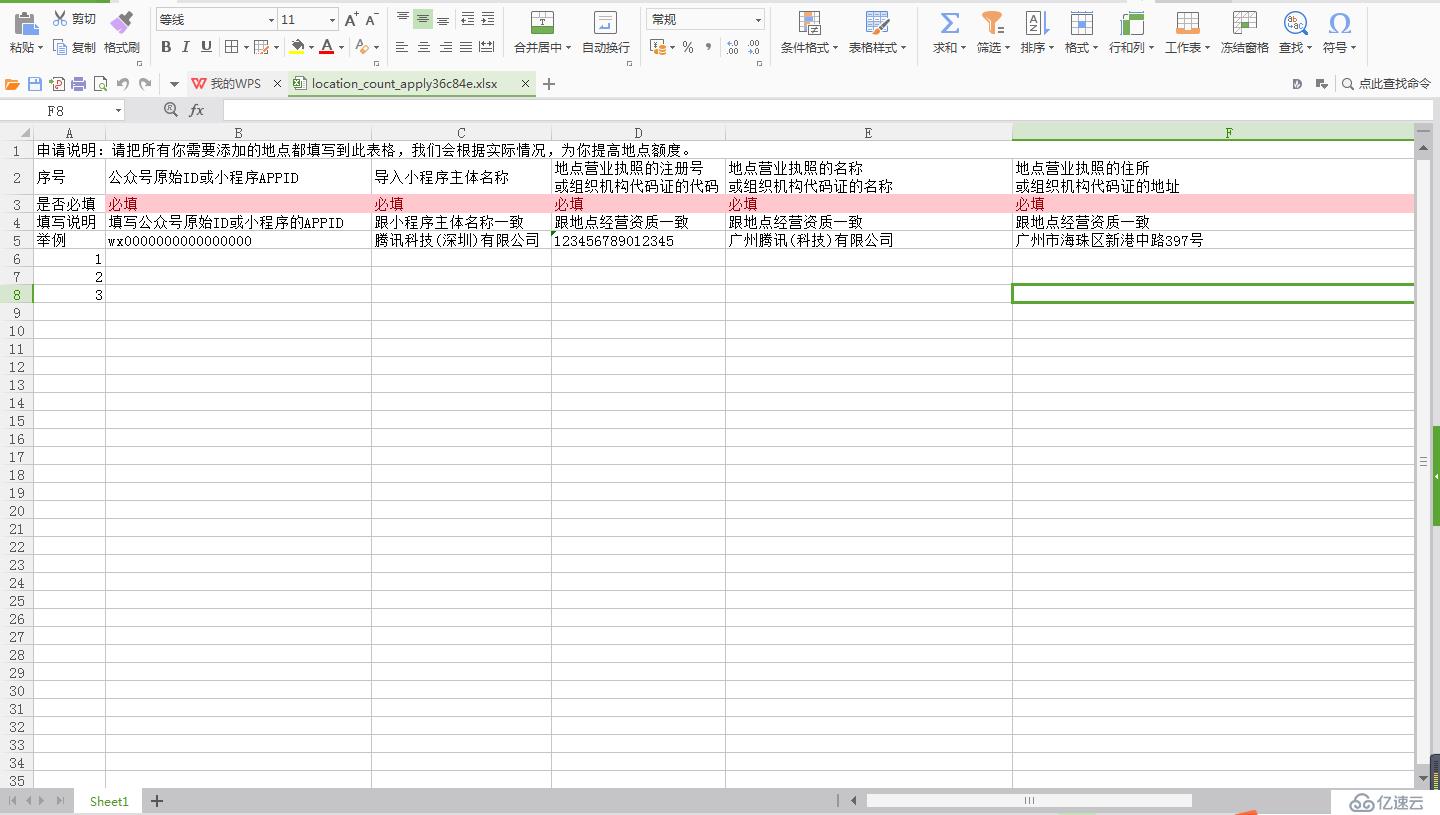Open the fill color dropdown arrow
This screenshot has height=815, width=1440.
pos(311,47)
